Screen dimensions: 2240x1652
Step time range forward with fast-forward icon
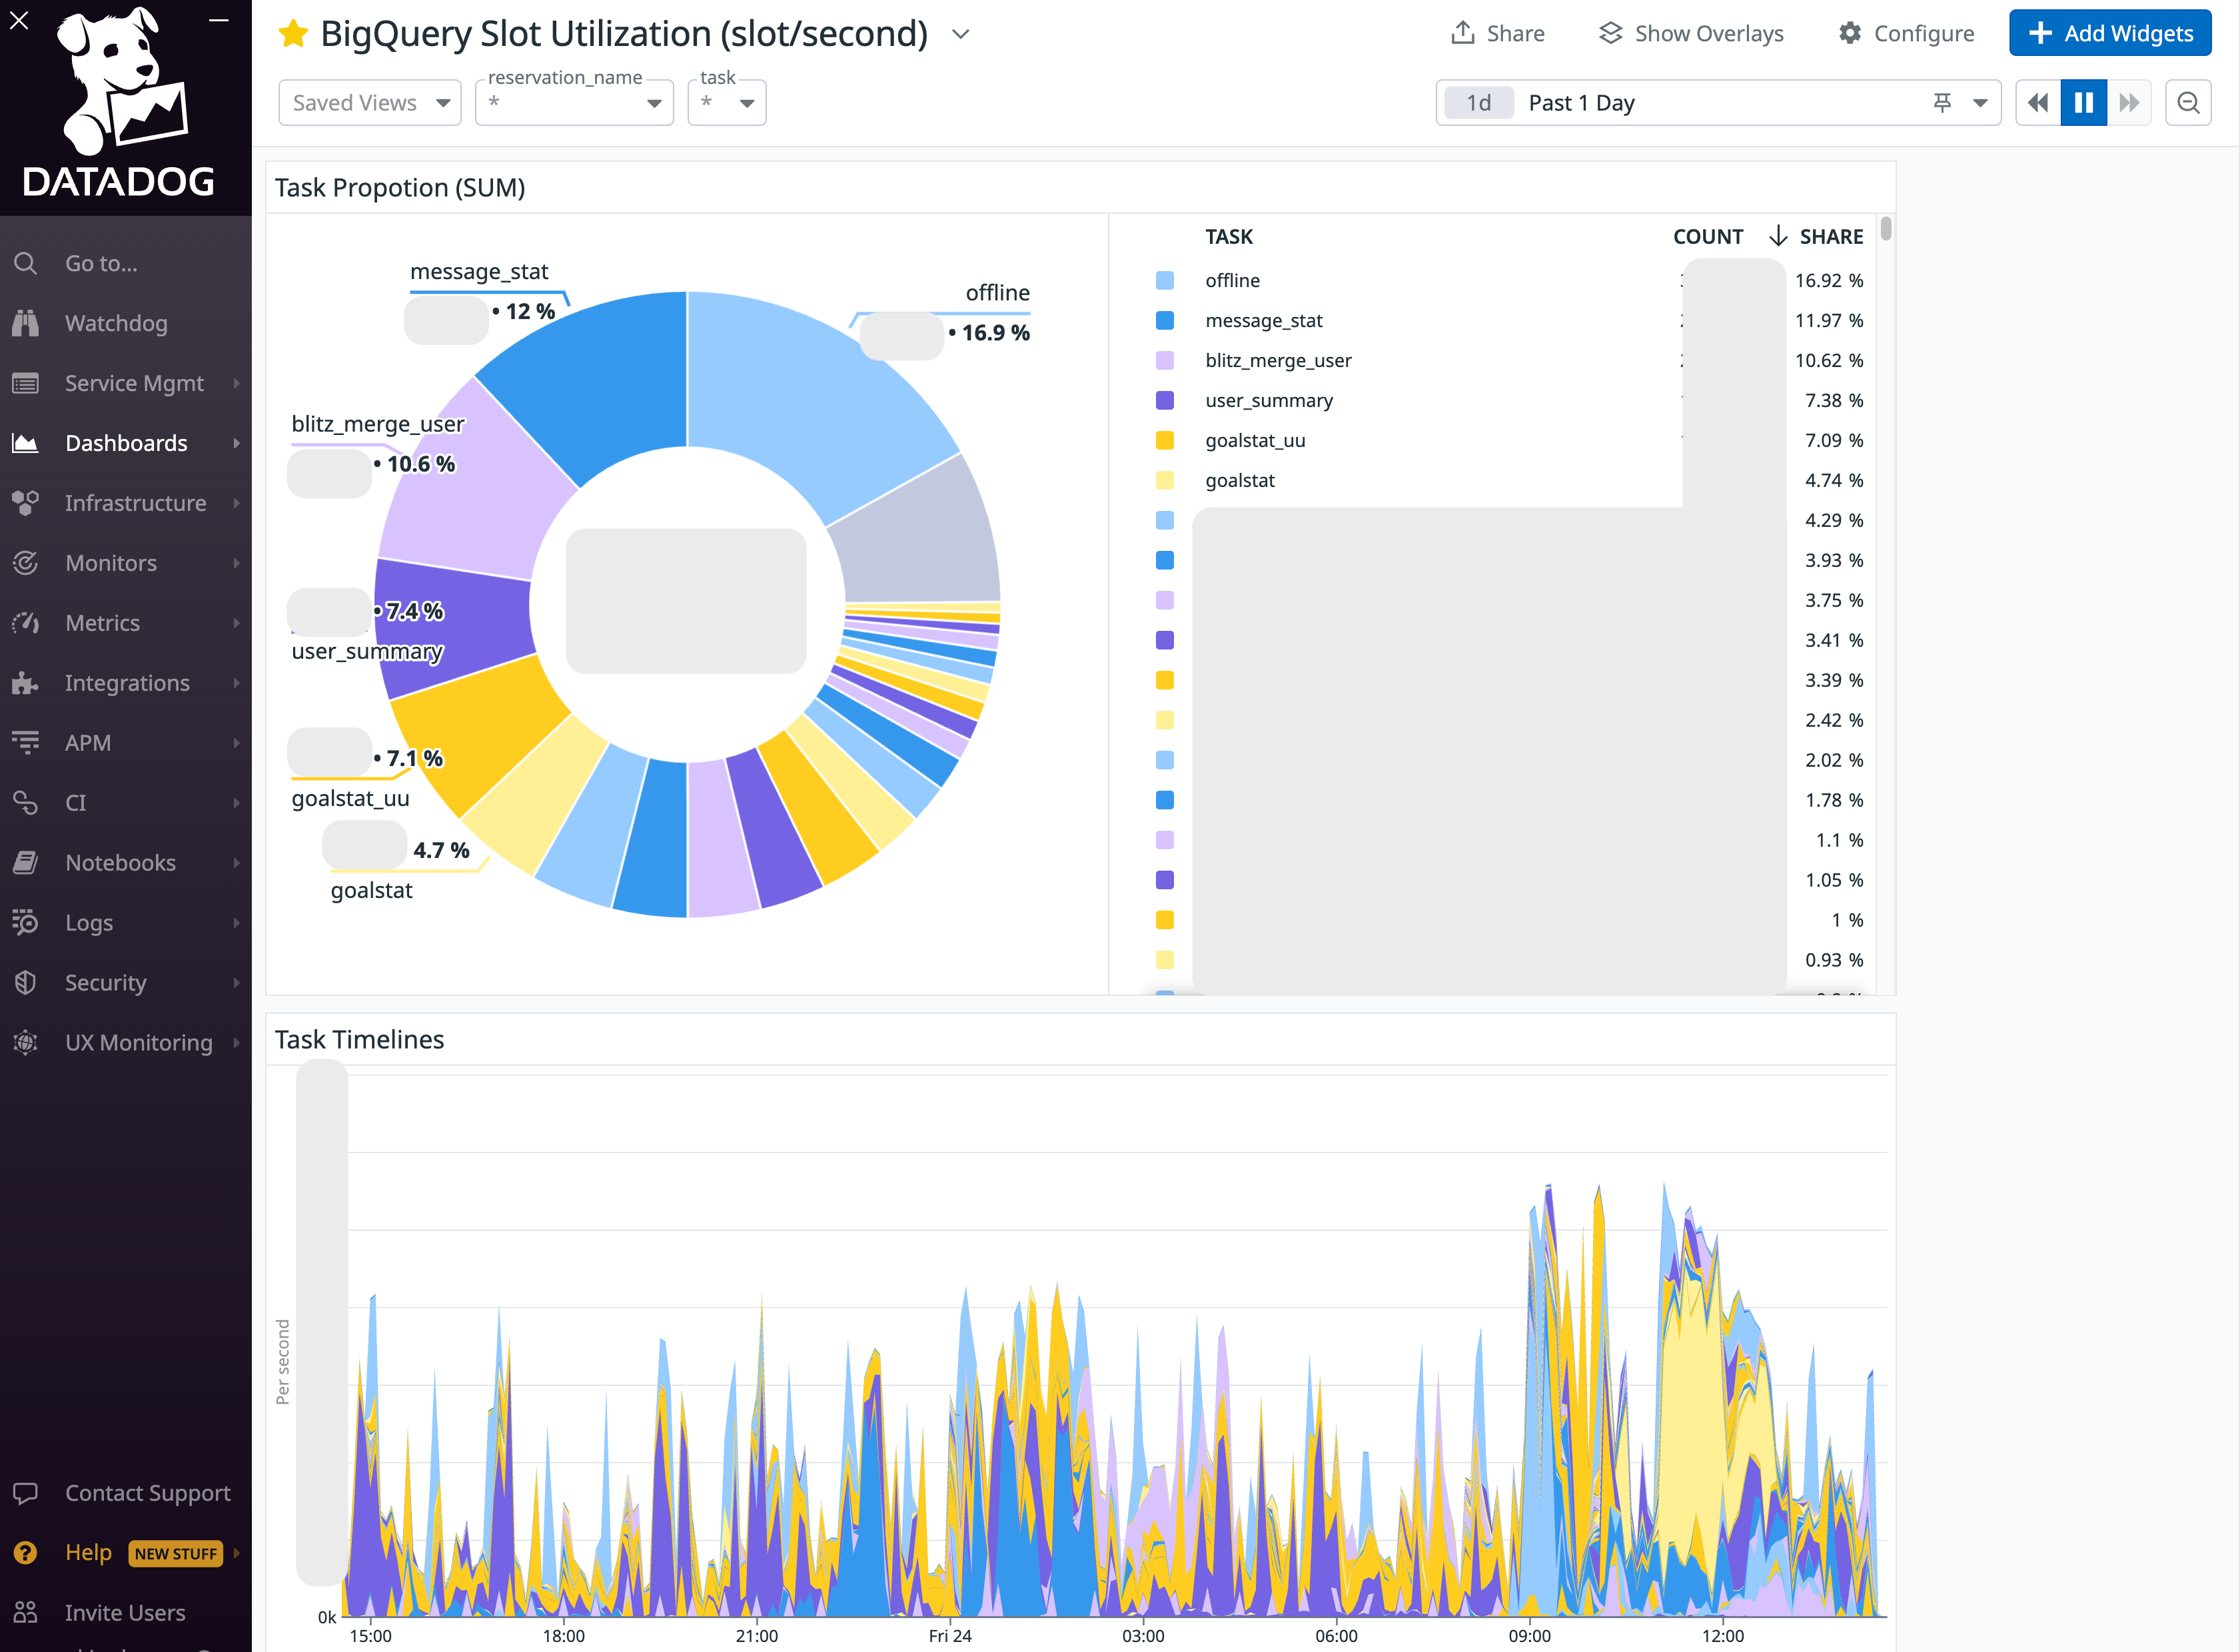pos(2129,103)
